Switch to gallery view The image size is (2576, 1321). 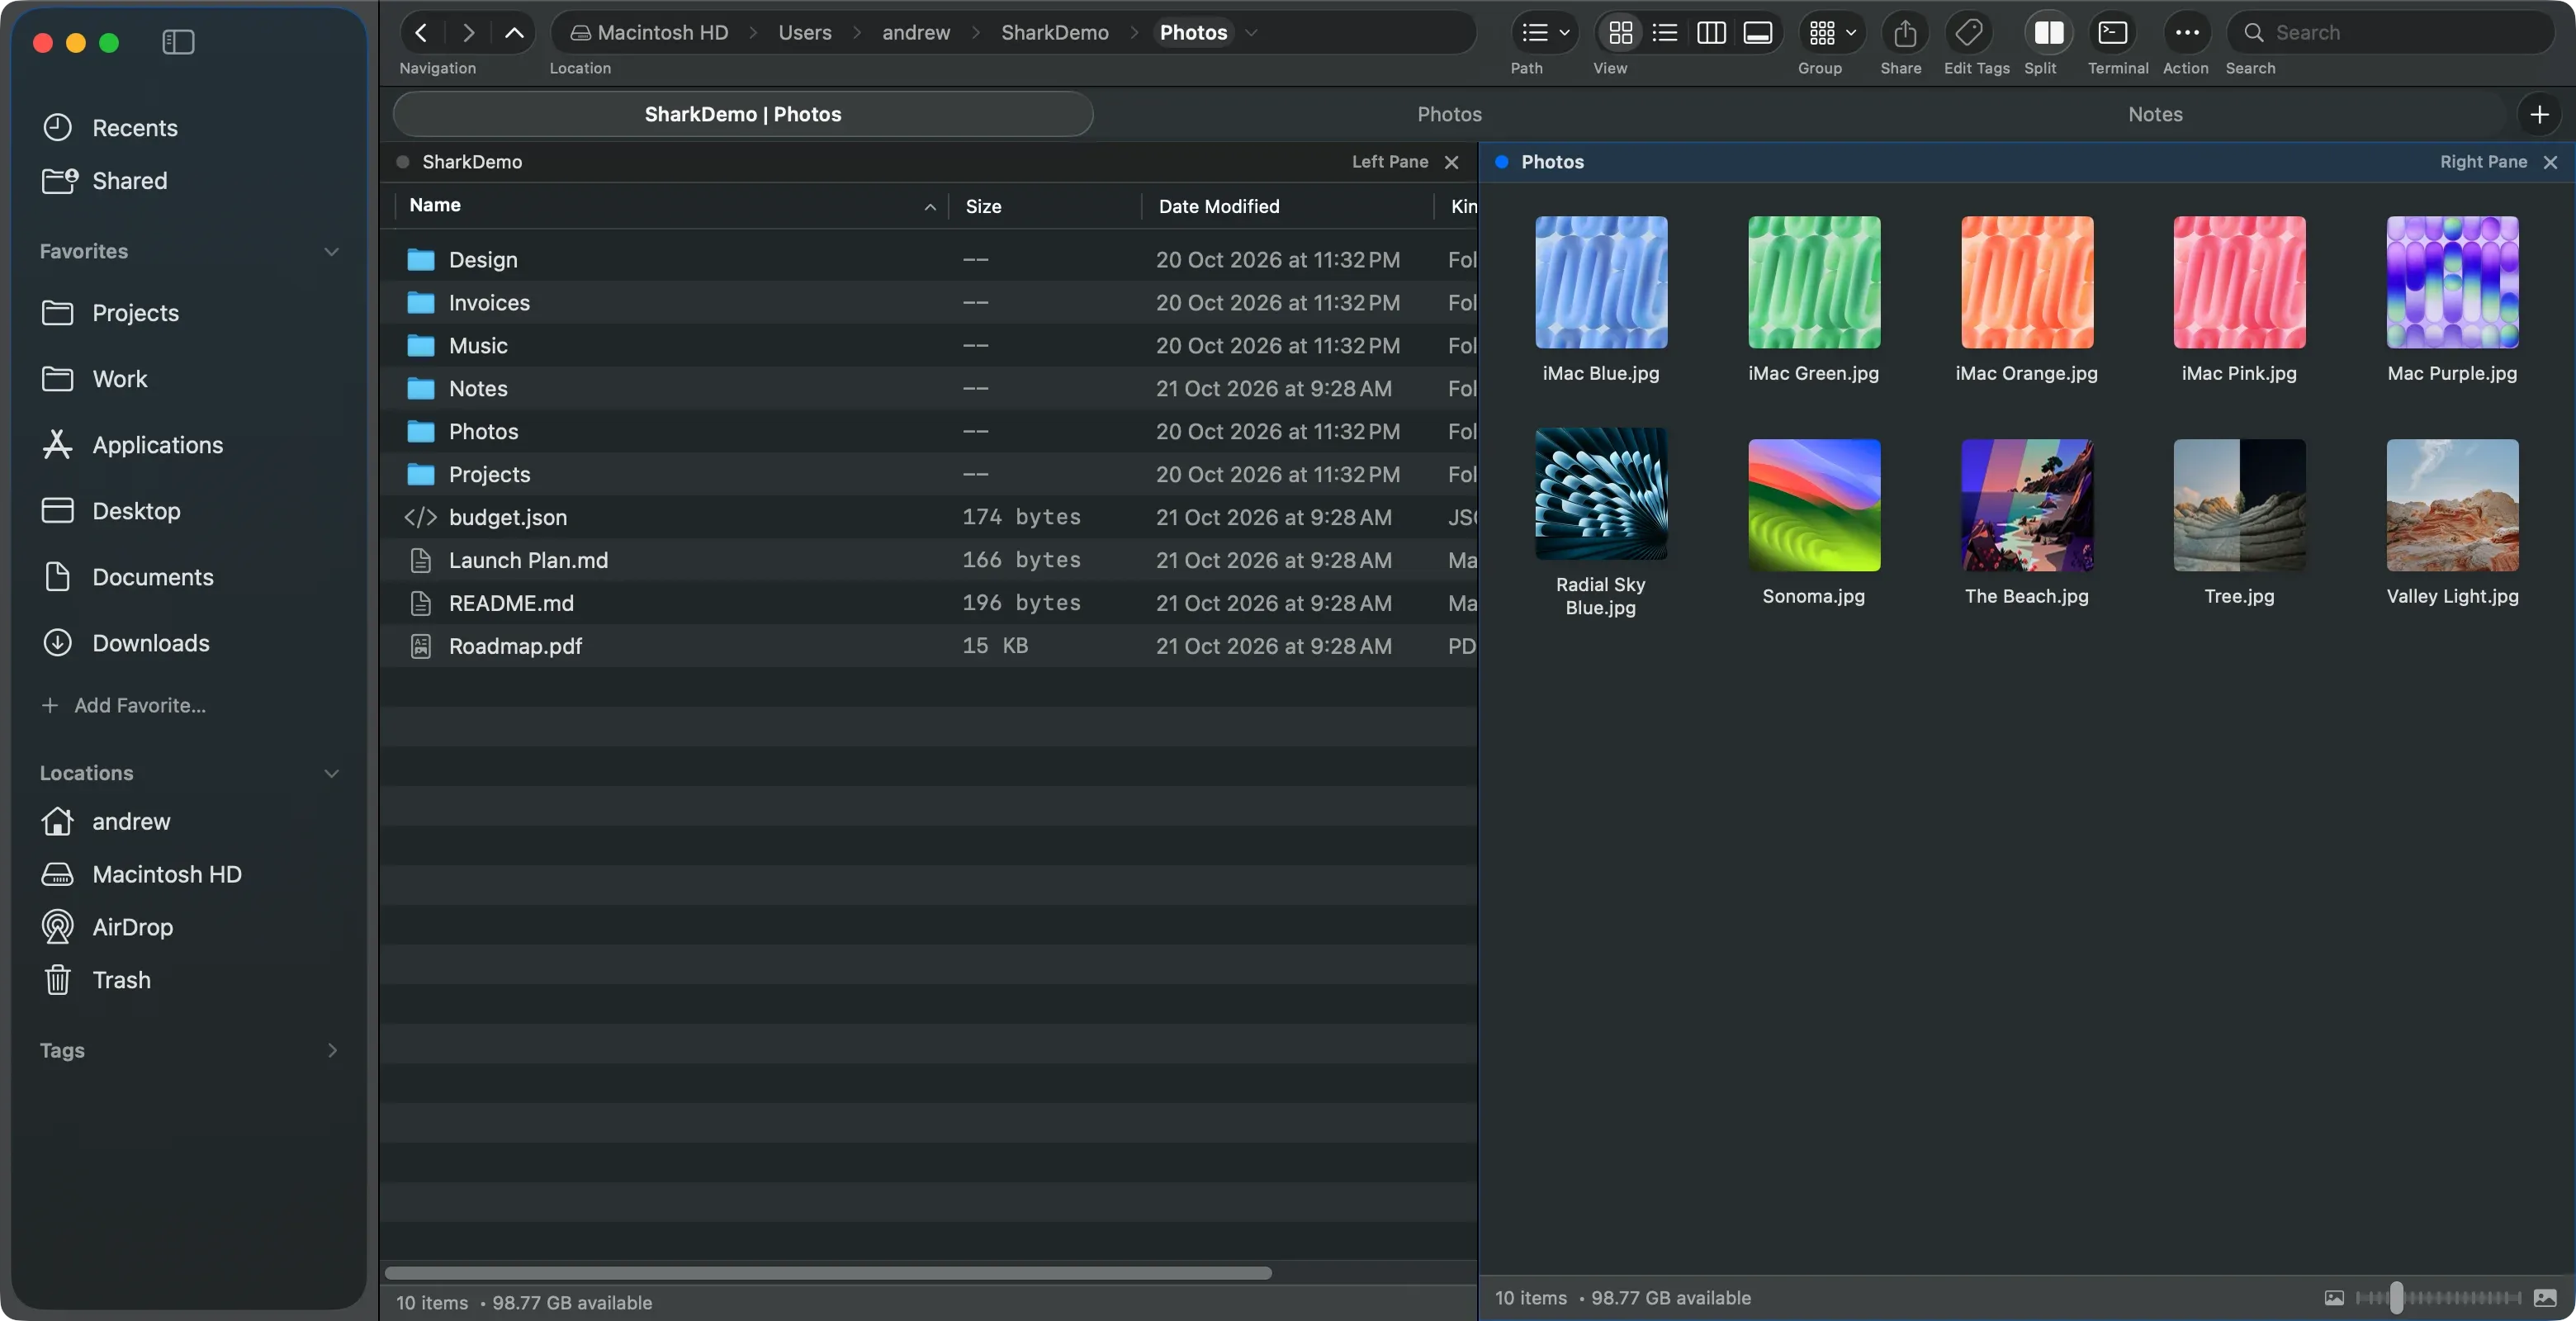1757,33
